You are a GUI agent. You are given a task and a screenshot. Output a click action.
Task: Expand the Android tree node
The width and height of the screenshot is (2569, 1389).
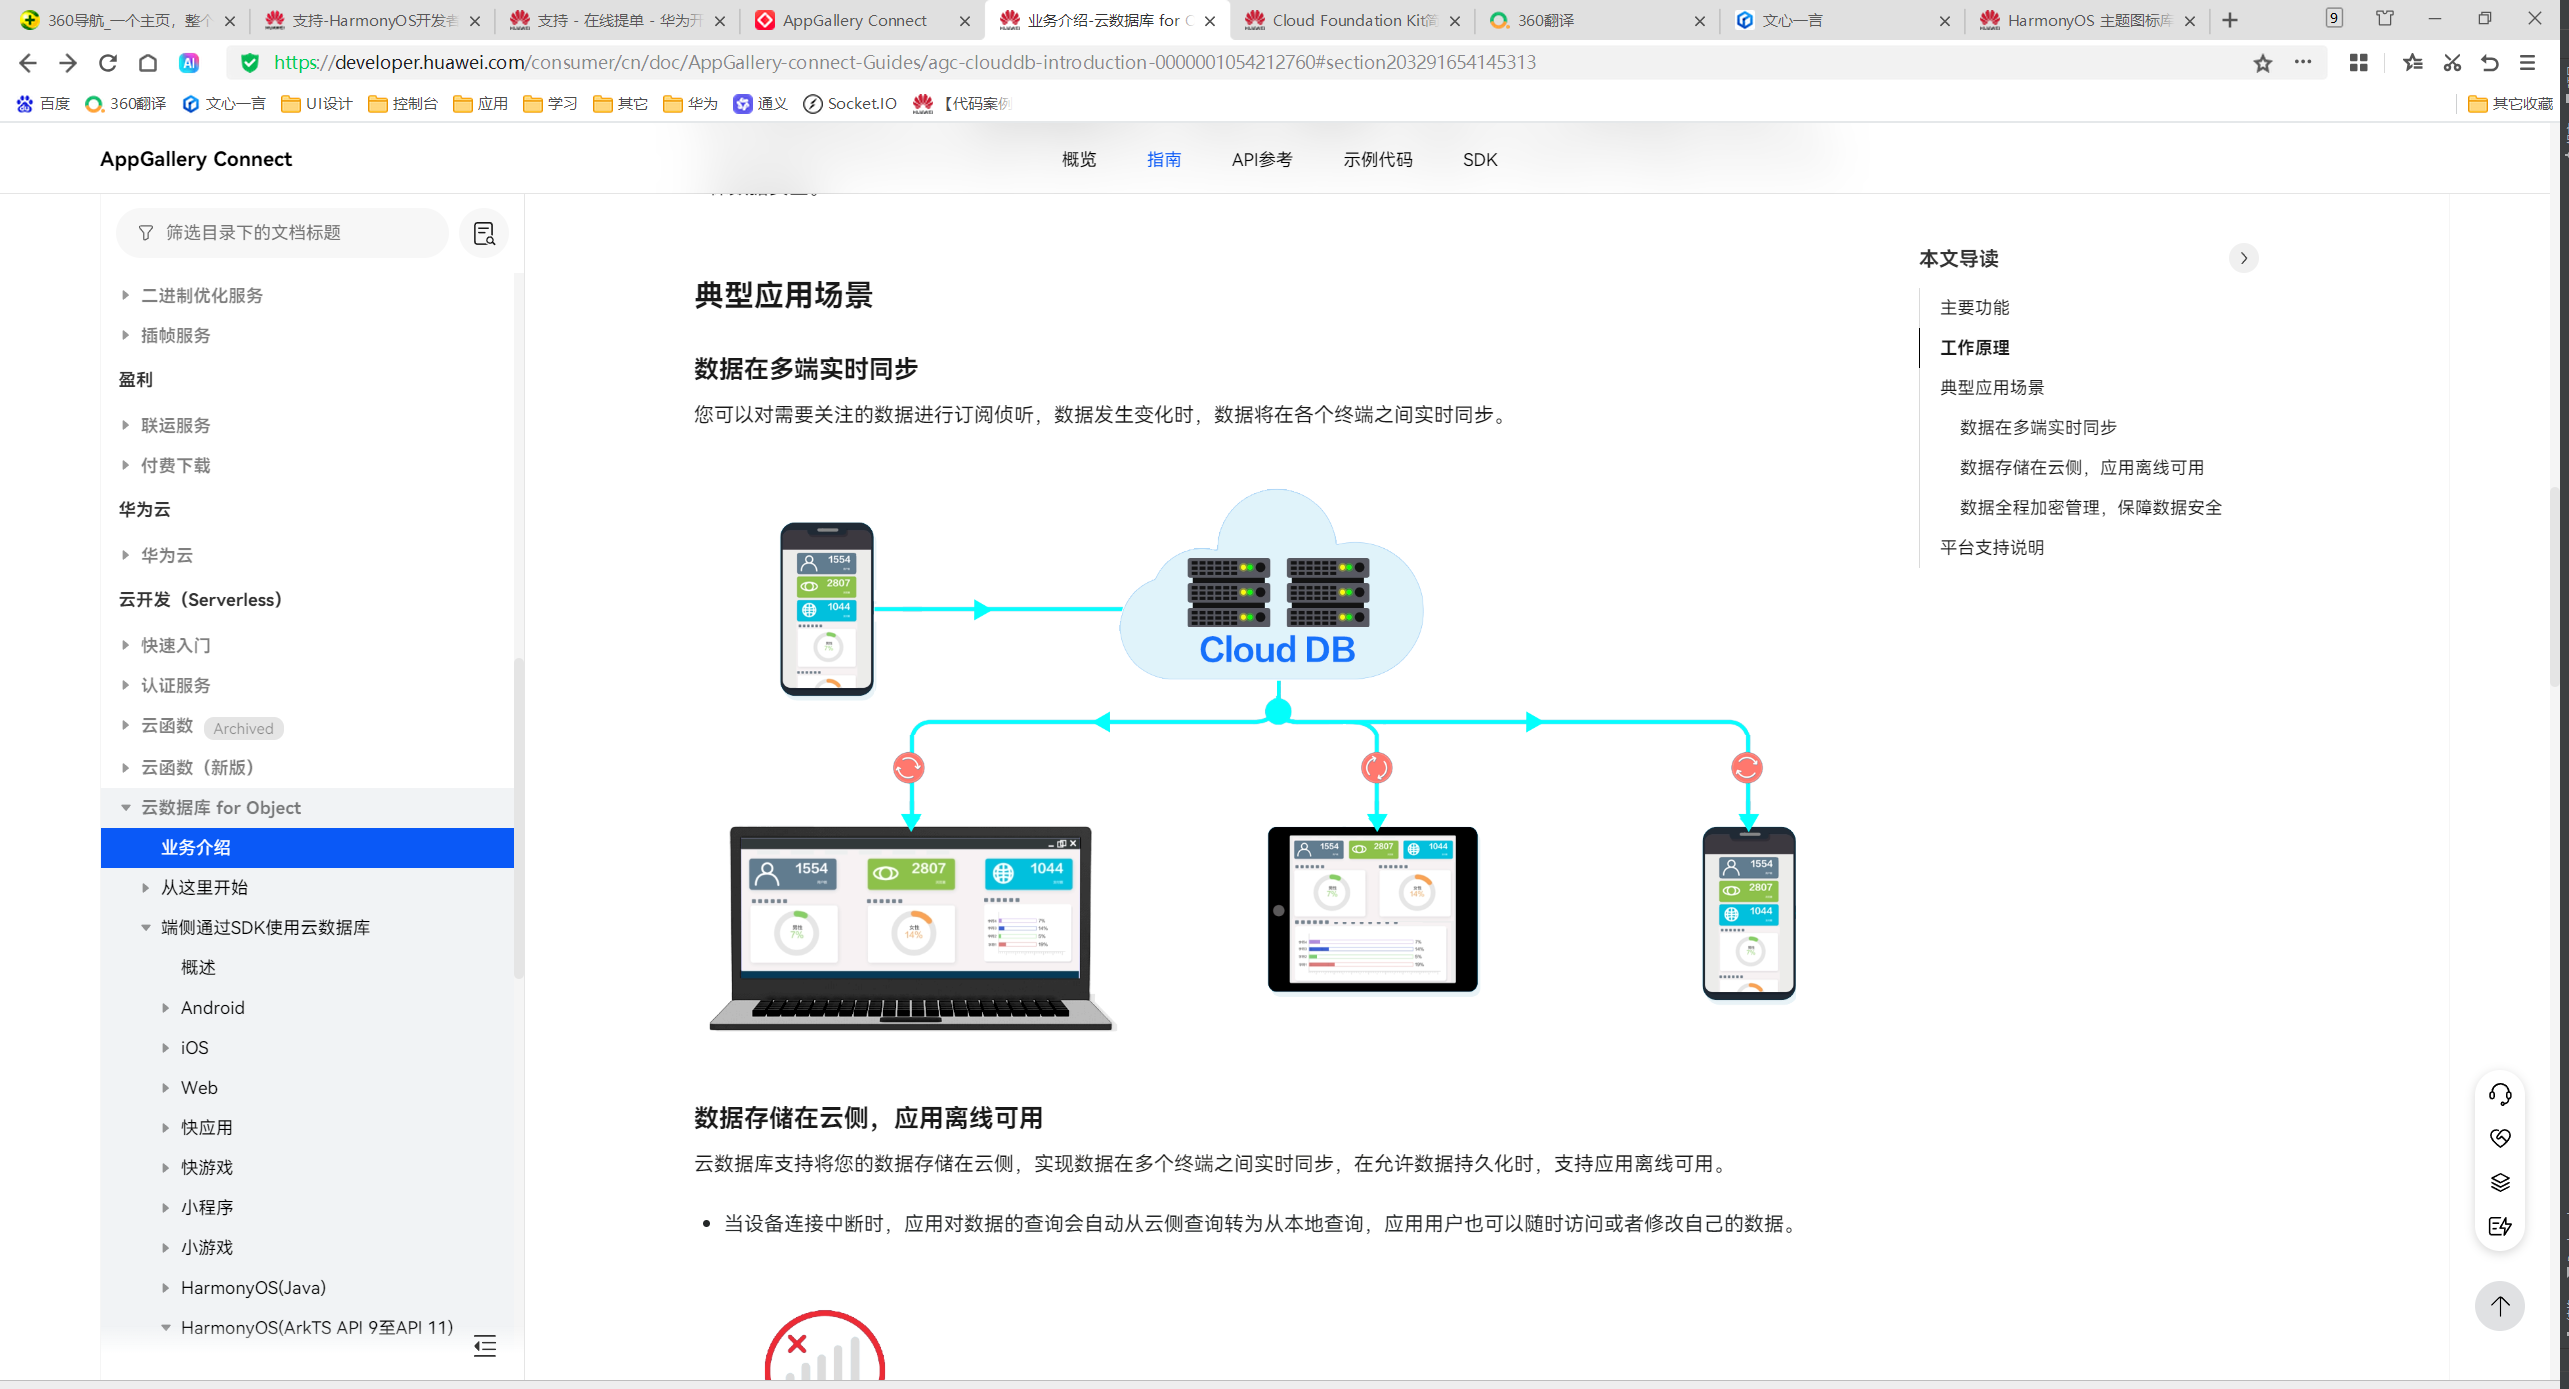coord(165,1007)
